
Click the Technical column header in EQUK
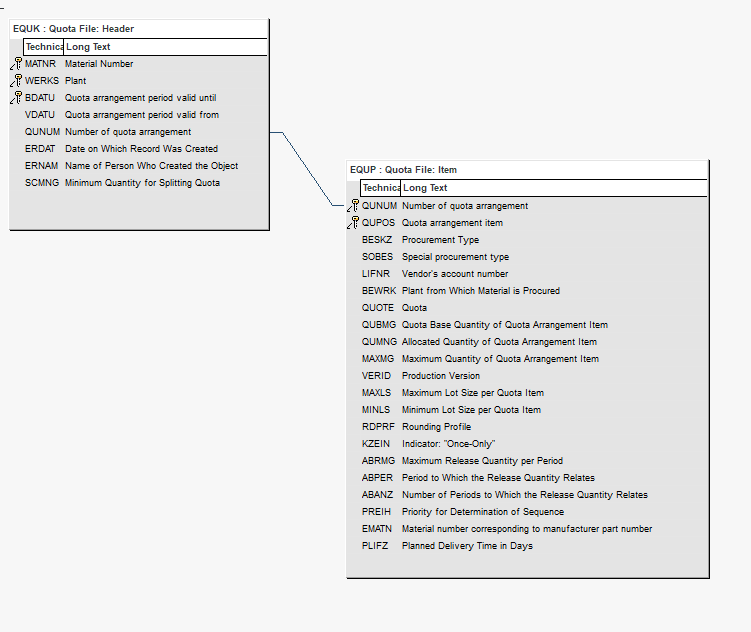click(x=44, y=47)
